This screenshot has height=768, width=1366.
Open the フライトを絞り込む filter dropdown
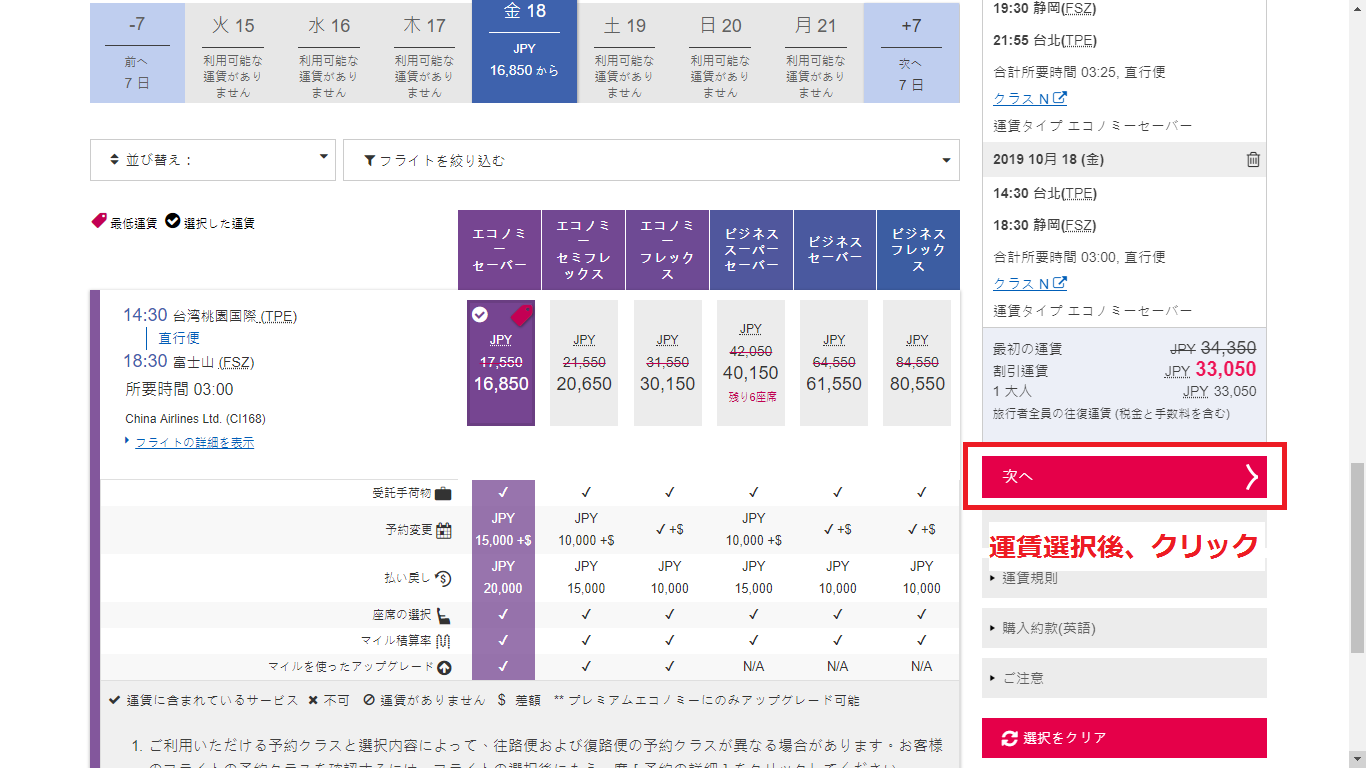point(651,160)
